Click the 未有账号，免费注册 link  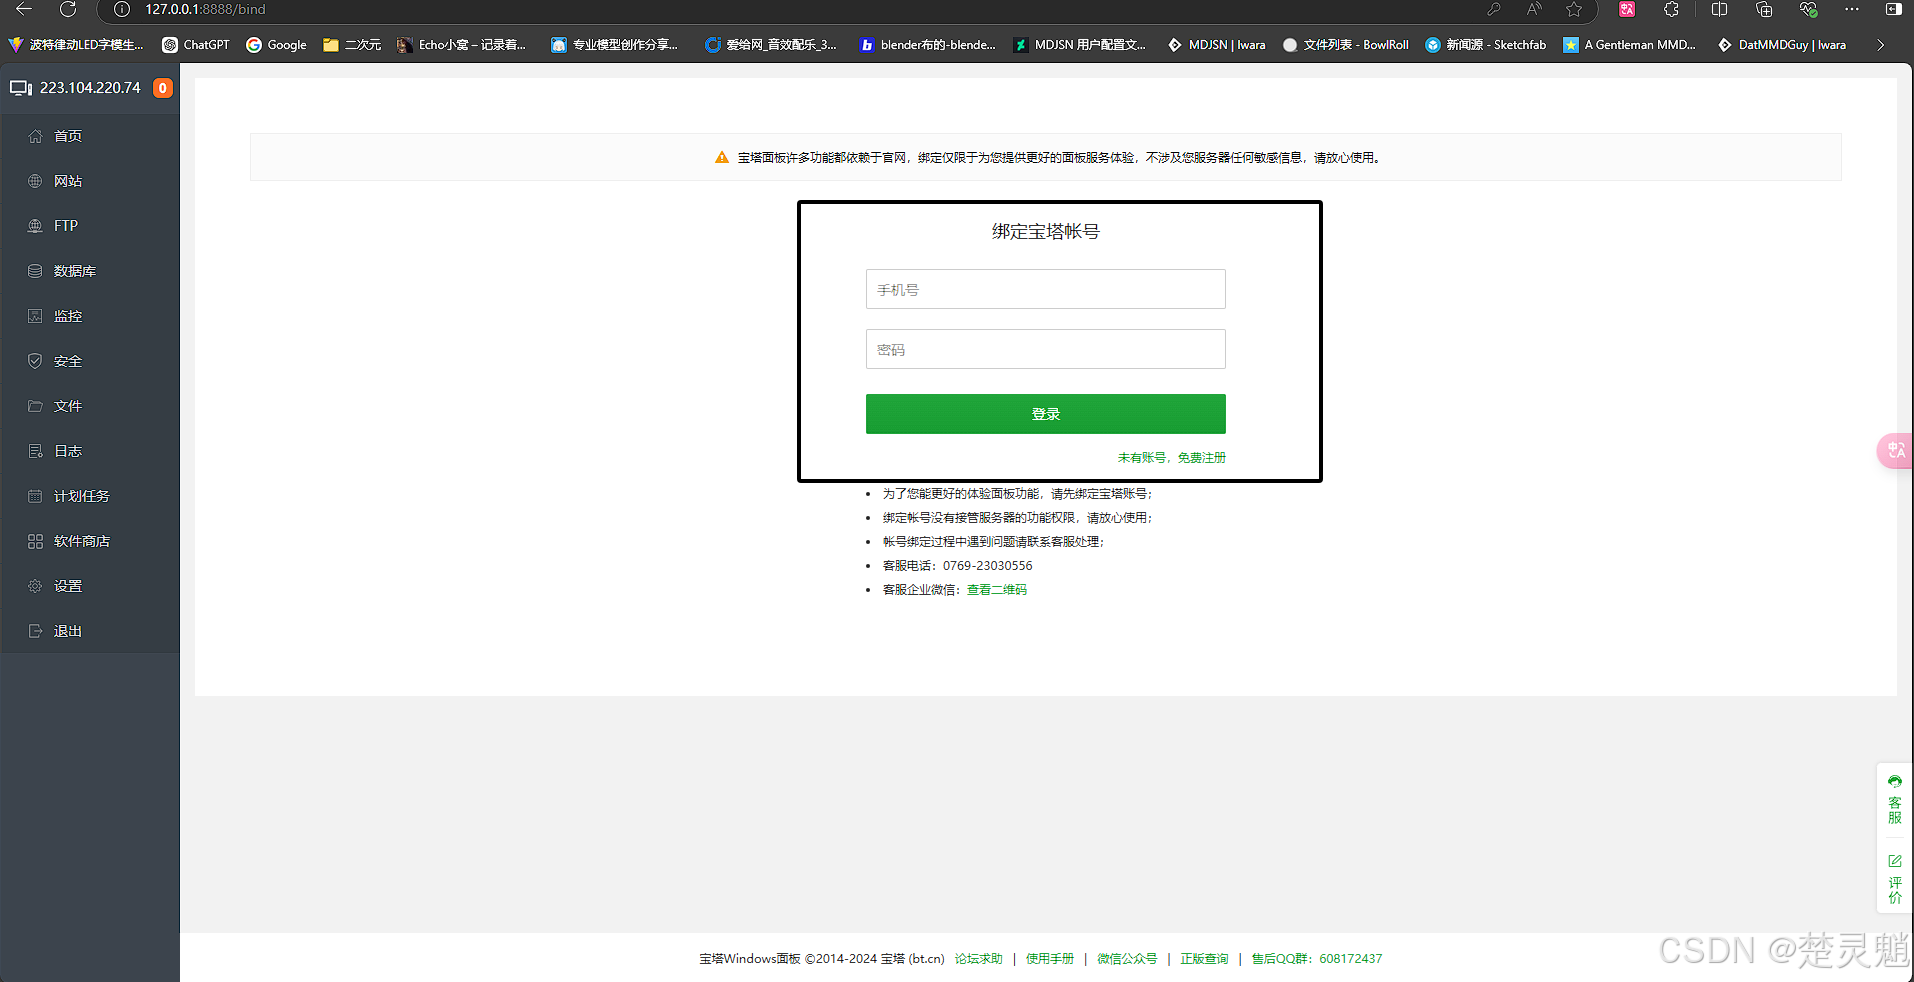1171,458
